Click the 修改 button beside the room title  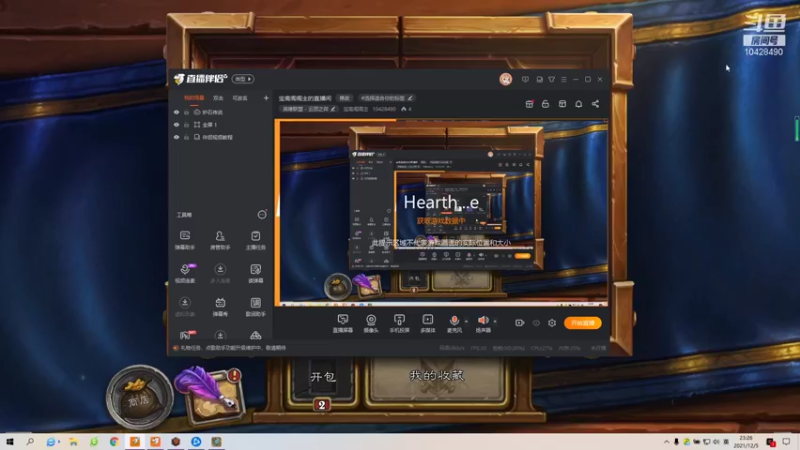click(345, 98)
